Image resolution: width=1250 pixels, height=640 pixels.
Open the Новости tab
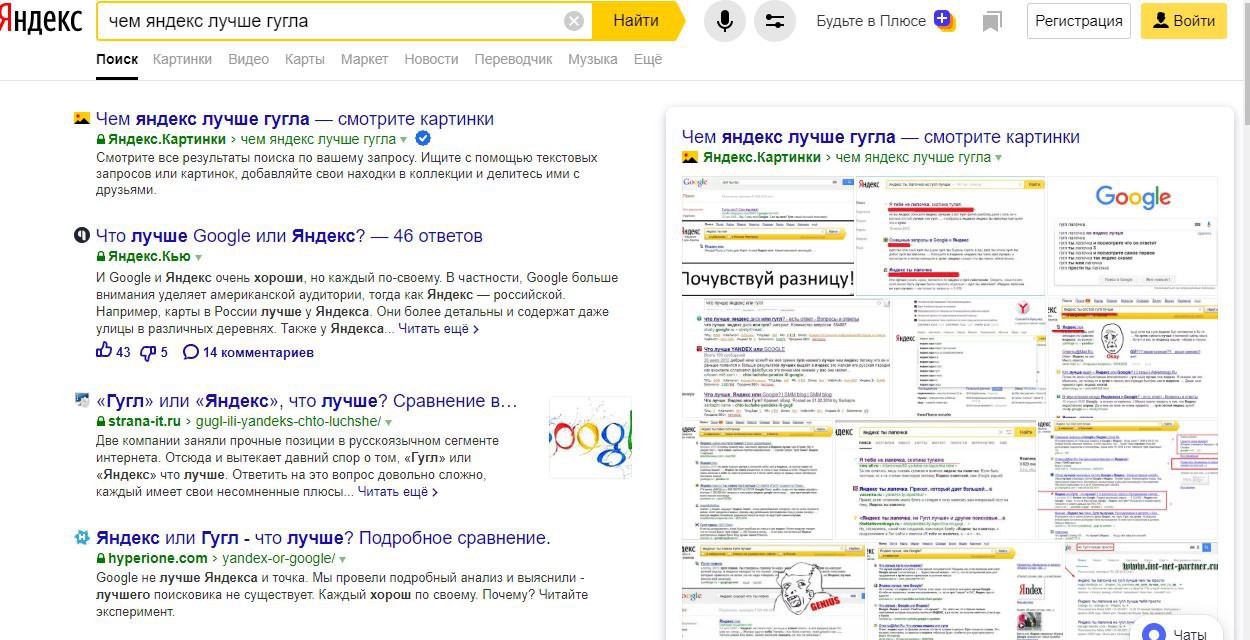click(431, 59)
